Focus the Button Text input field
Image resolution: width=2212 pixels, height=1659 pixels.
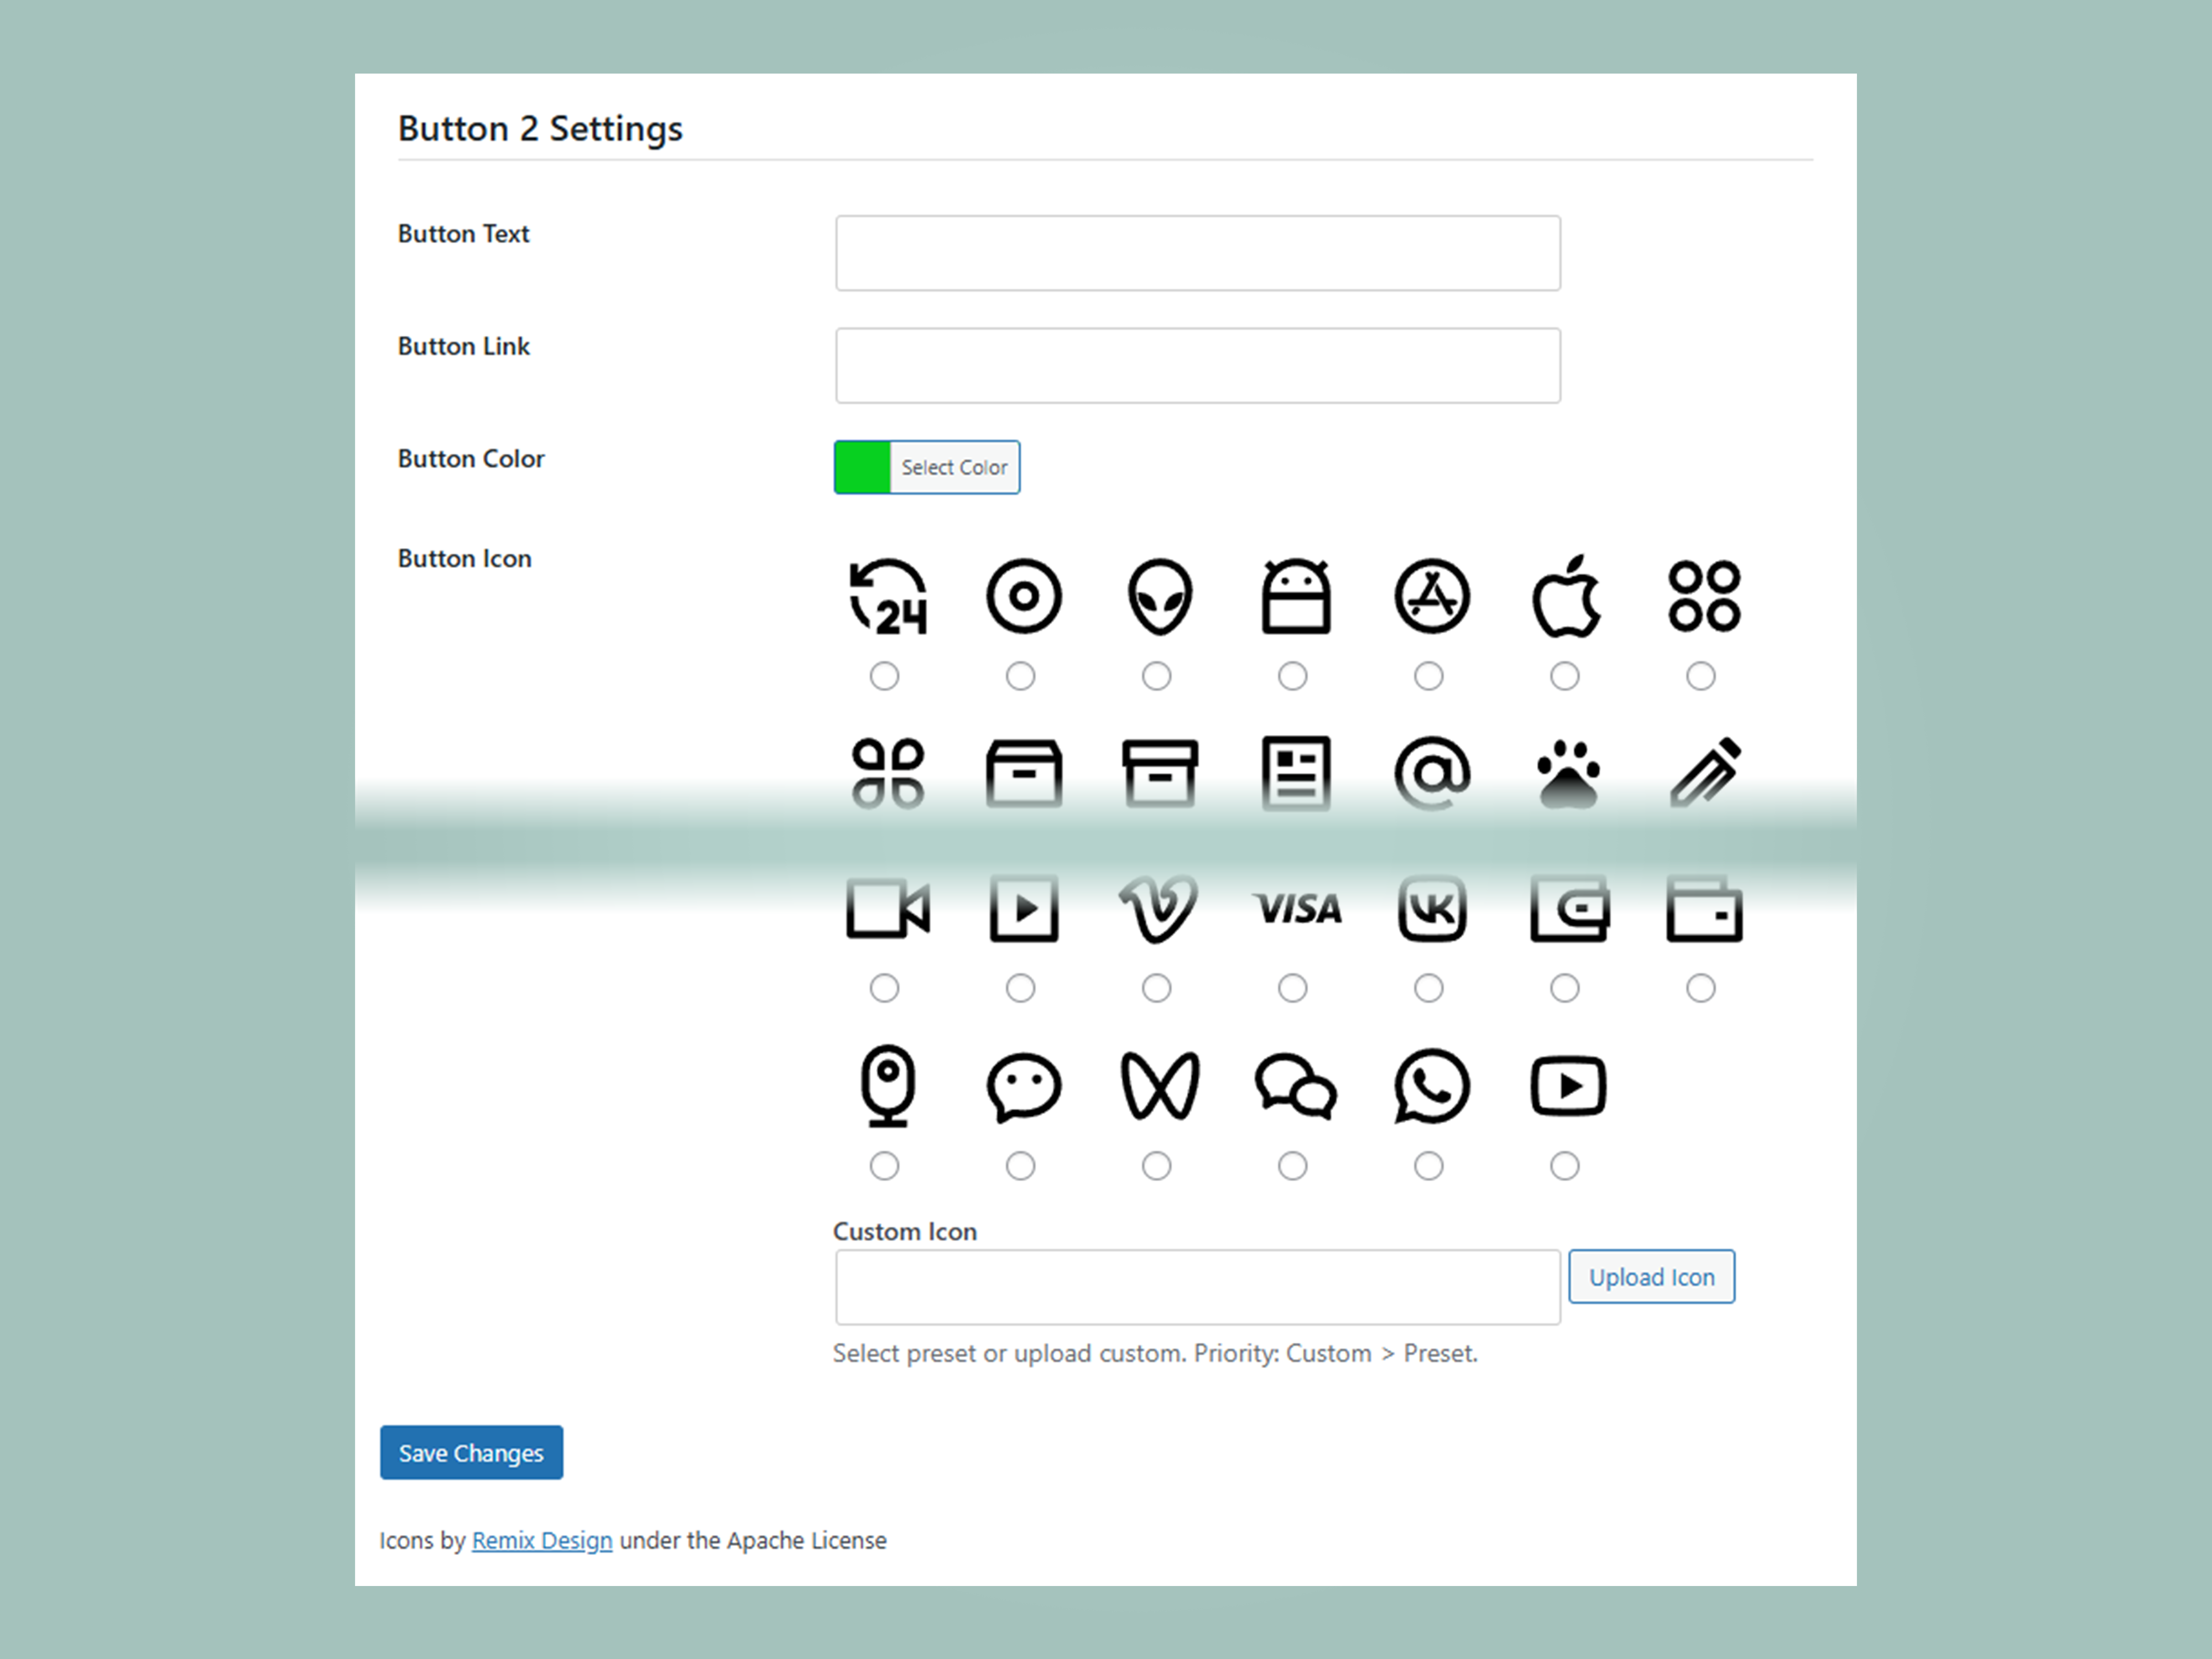pyautogui.click(x=1198, y=253)
